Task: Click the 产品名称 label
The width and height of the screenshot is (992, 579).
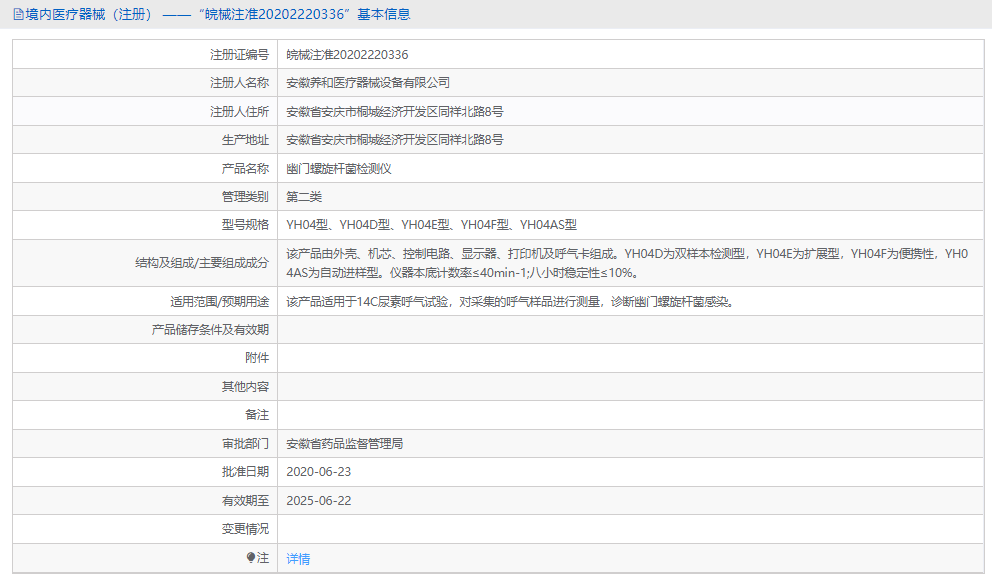Action: (245, 168)
